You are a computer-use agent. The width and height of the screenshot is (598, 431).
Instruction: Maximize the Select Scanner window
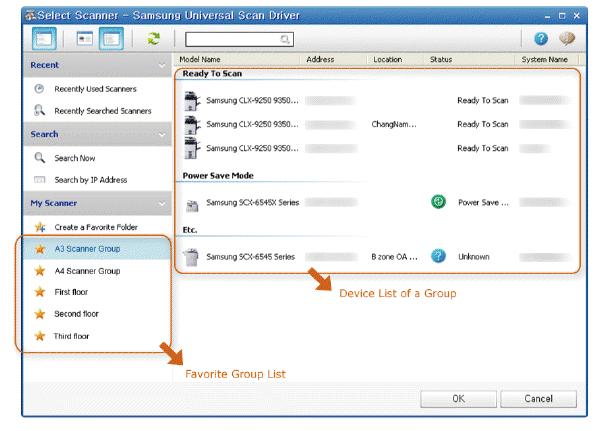[562, 16]
